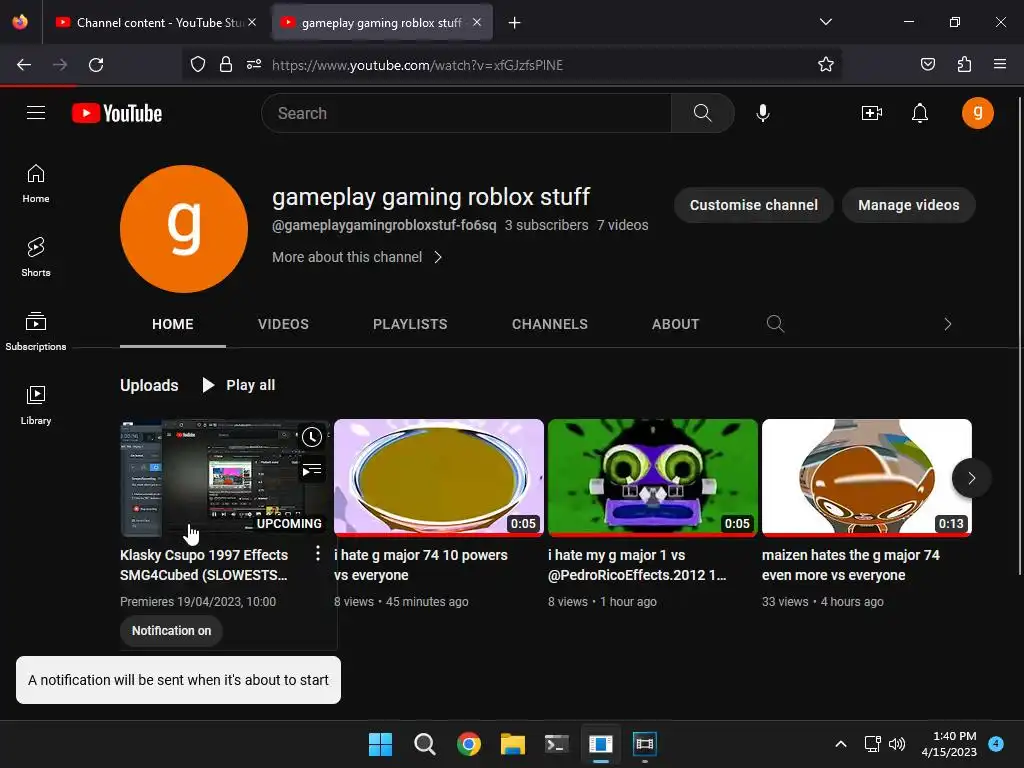Play all uploads

[x=238, y=385]
